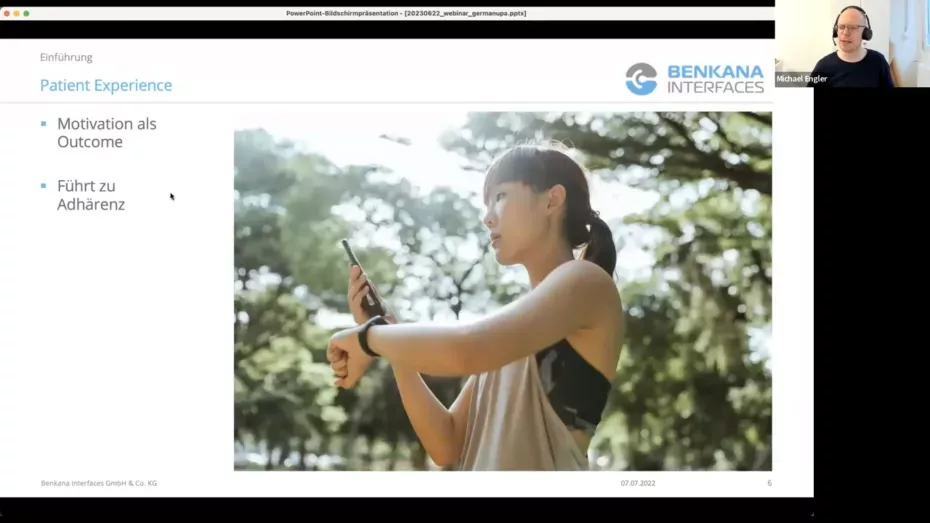Close the PowerPoint window with red button
Image resolution: width=930 pixels, height=523 pixels.
click(x=6, y=13)
